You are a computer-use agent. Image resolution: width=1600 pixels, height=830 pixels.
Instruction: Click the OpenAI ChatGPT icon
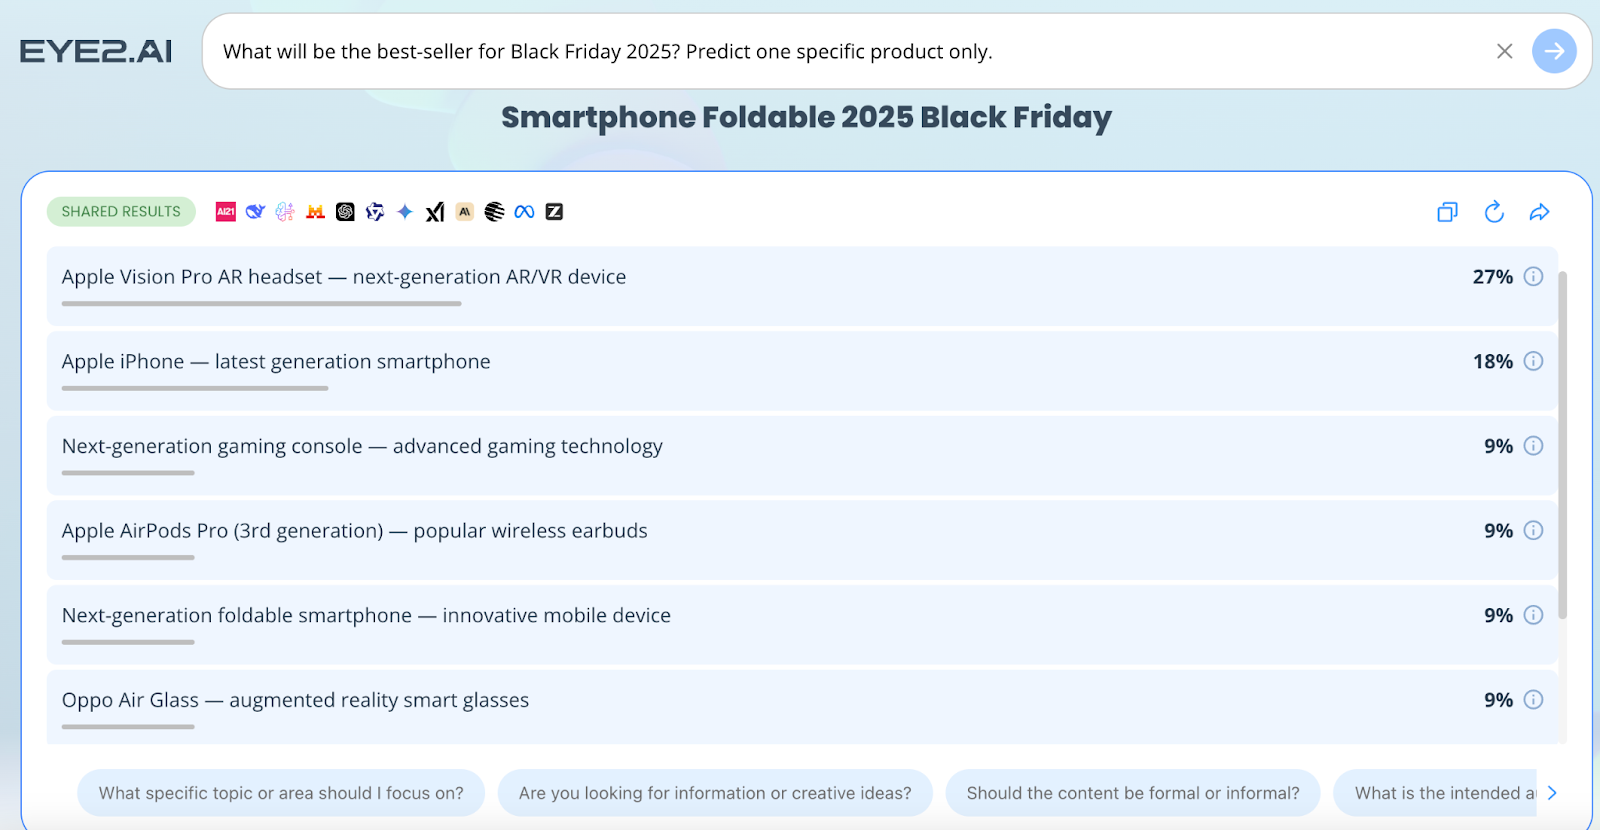[x=345, y=212]
